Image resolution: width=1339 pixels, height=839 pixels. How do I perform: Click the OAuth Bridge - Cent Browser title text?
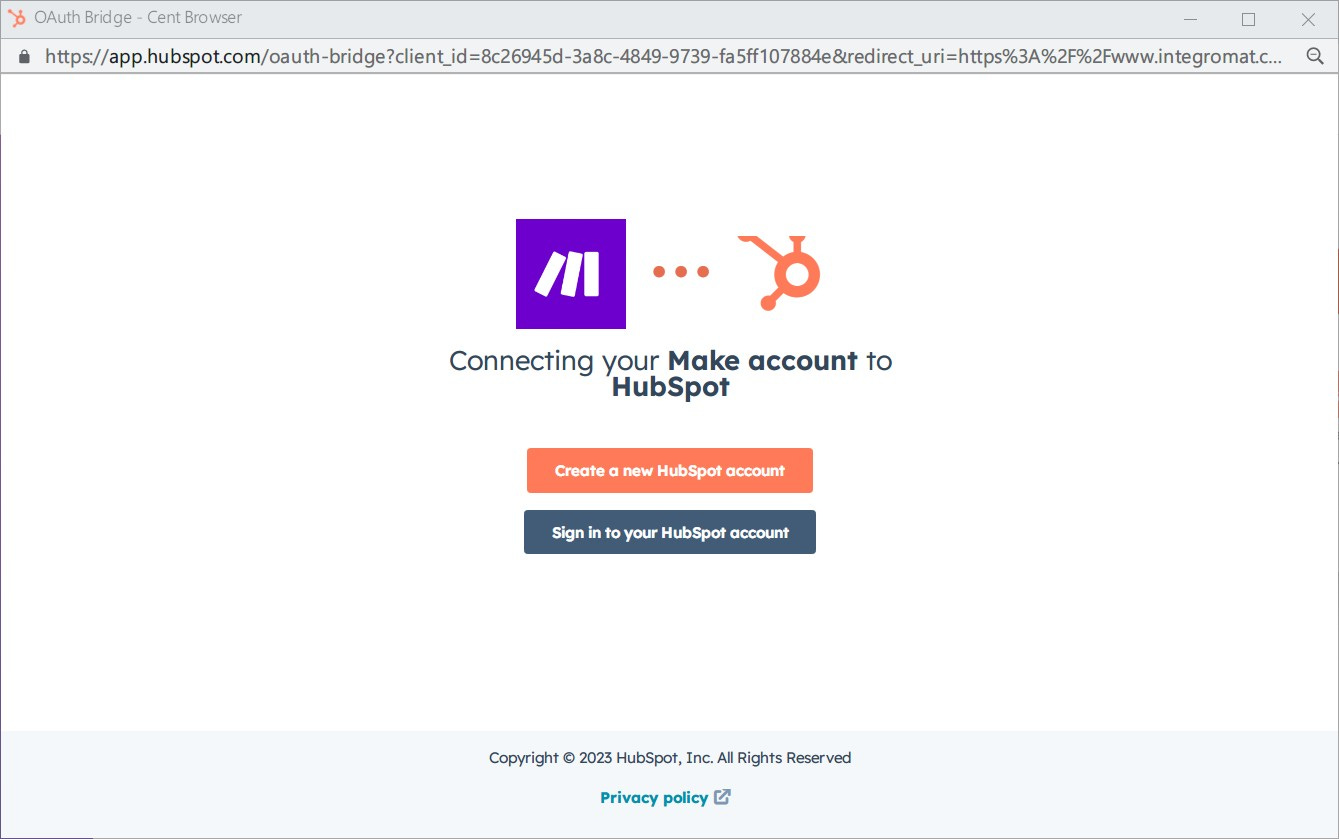(138, 18)
